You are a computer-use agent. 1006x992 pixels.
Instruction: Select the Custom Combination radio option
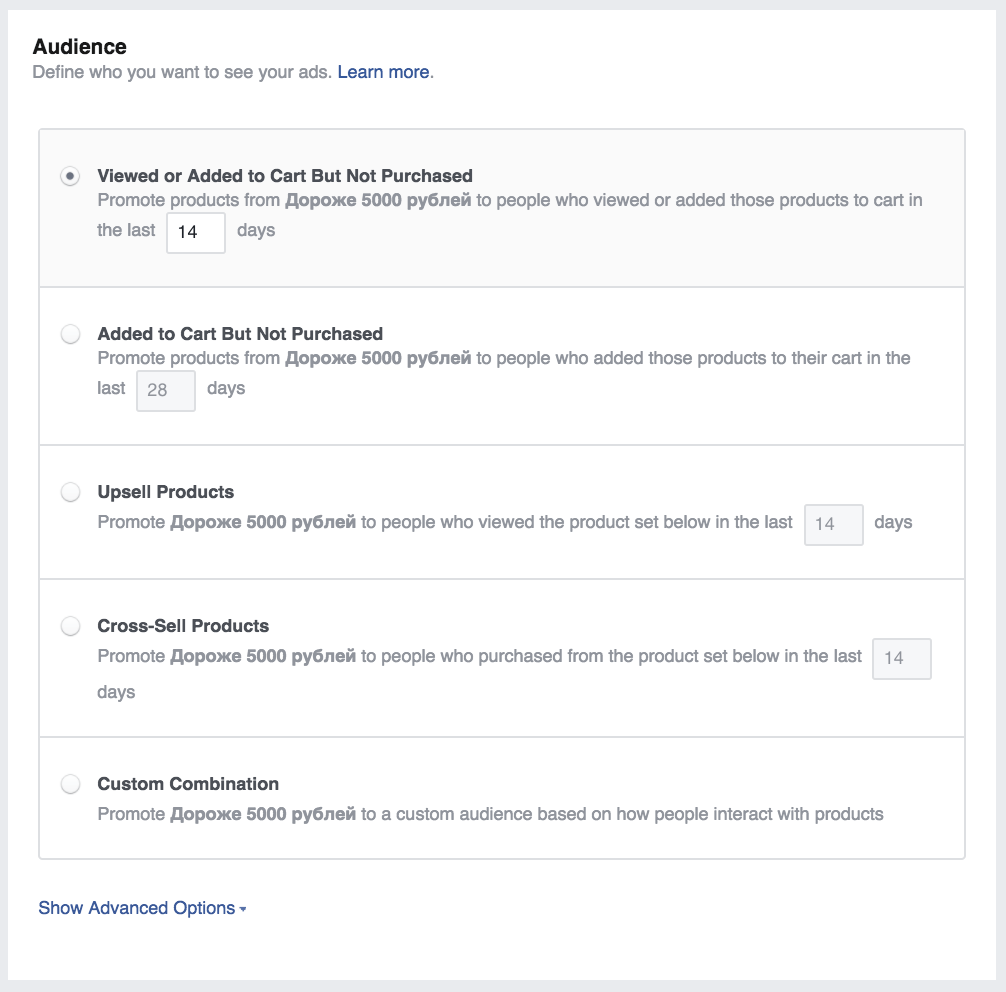click(x=70, y=784)
